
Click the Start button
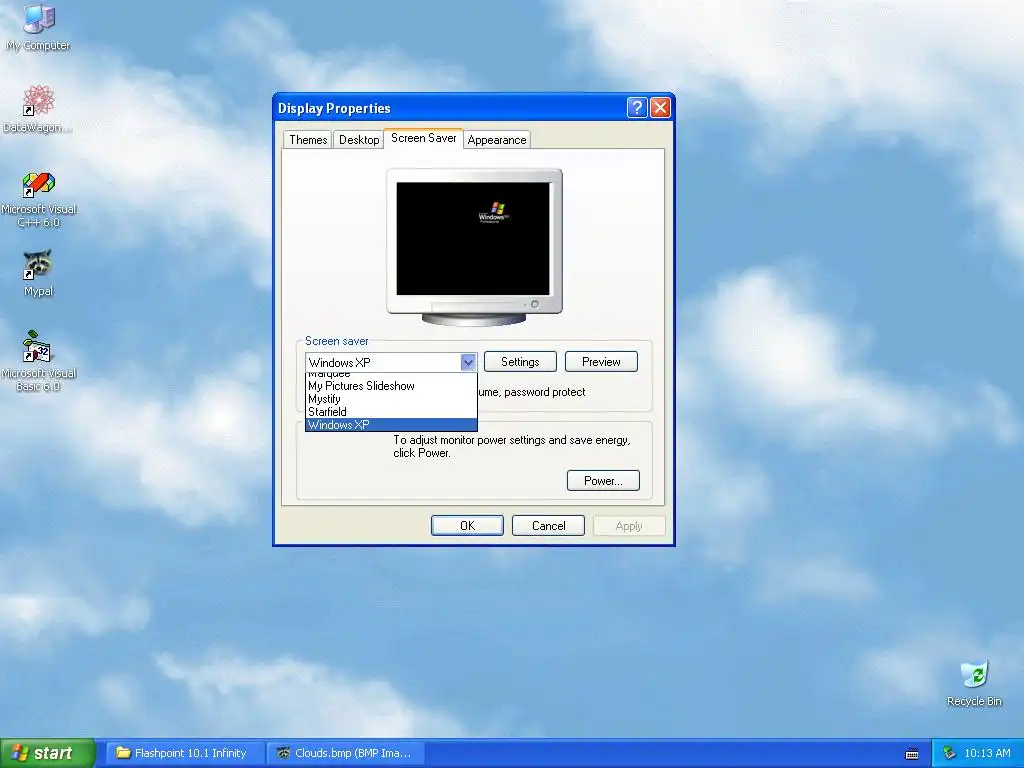tap(48, 753)
